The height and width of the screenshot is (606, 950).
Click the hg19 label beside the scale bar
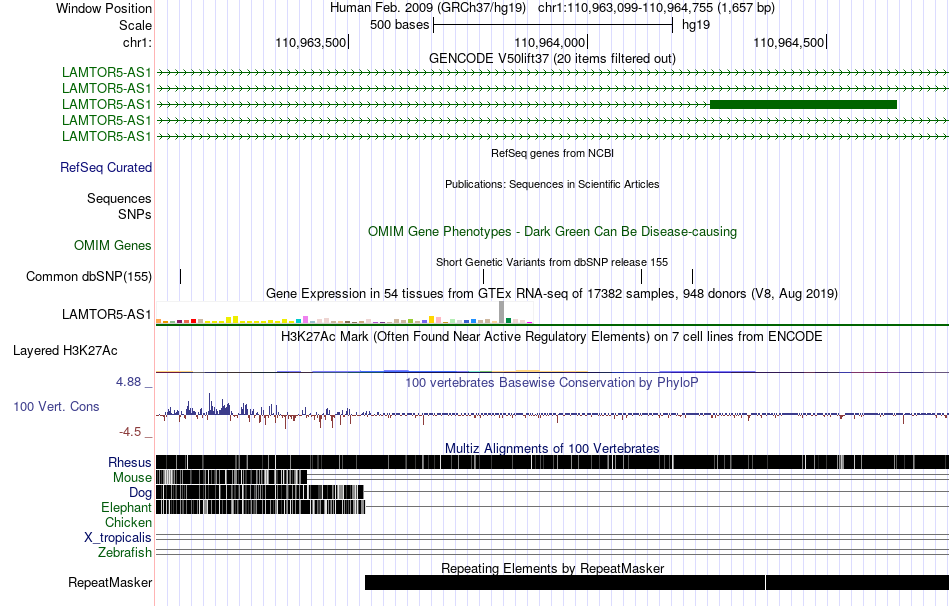(x=696, y=25)
